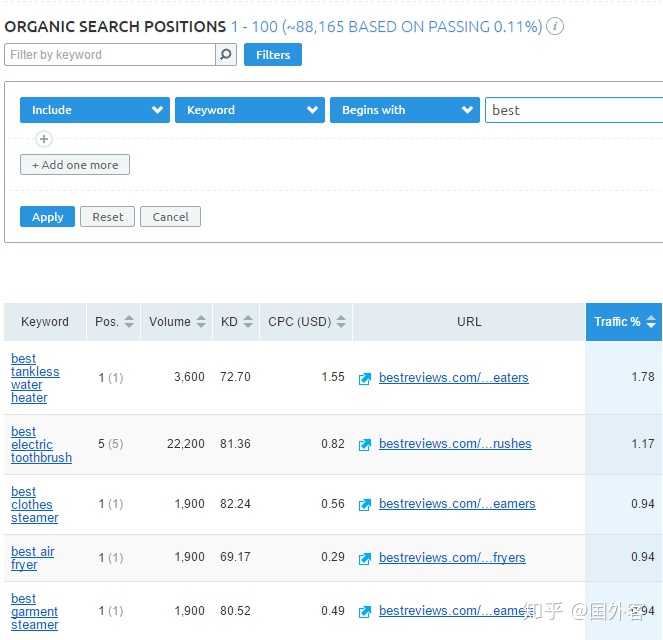Expand the Include dropdown
663x640 pixels.
(x=94, y=110)
